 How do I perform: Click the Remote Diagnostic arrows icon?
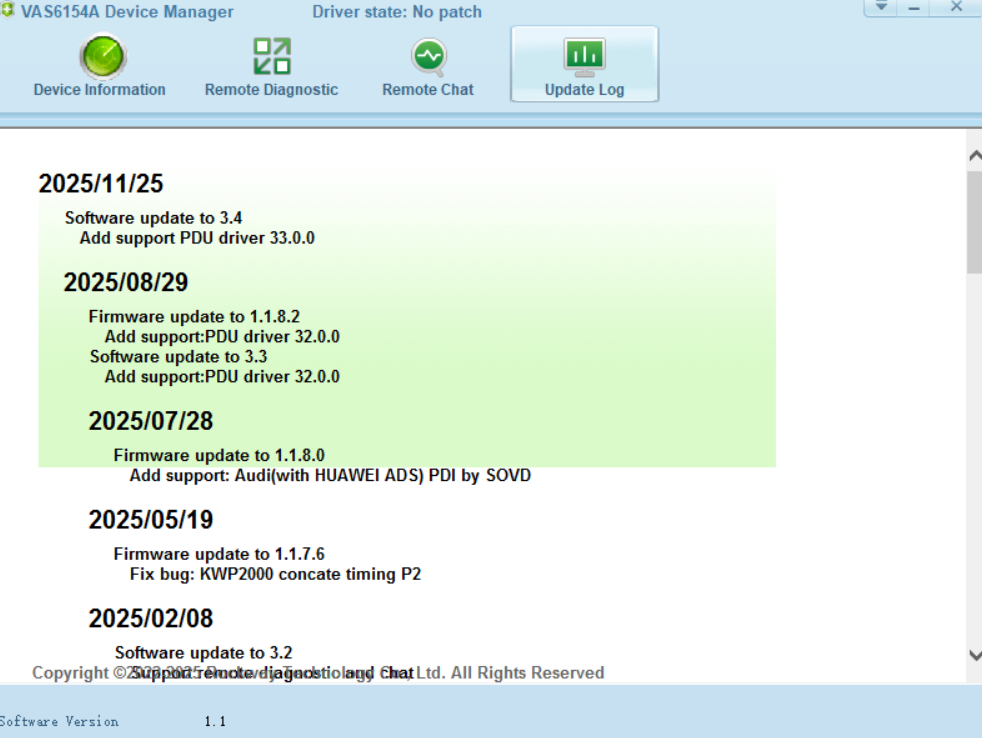coord(271,56)
